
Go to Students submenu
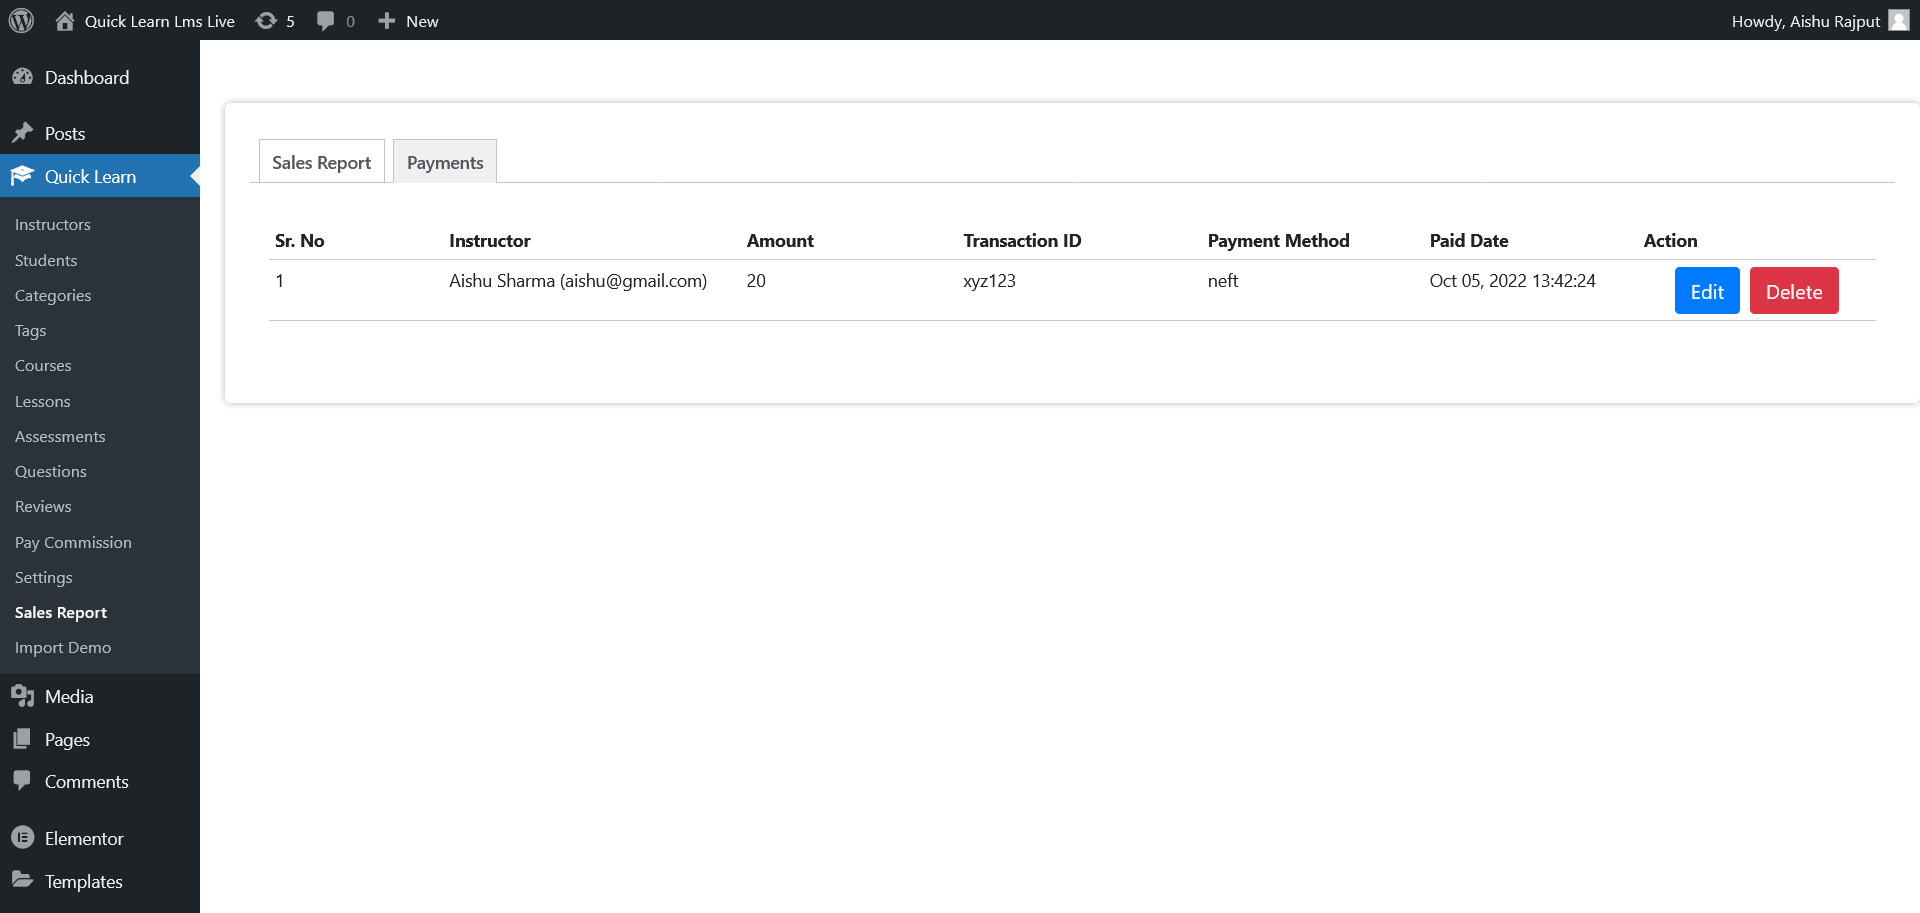(x=46, y=260)
